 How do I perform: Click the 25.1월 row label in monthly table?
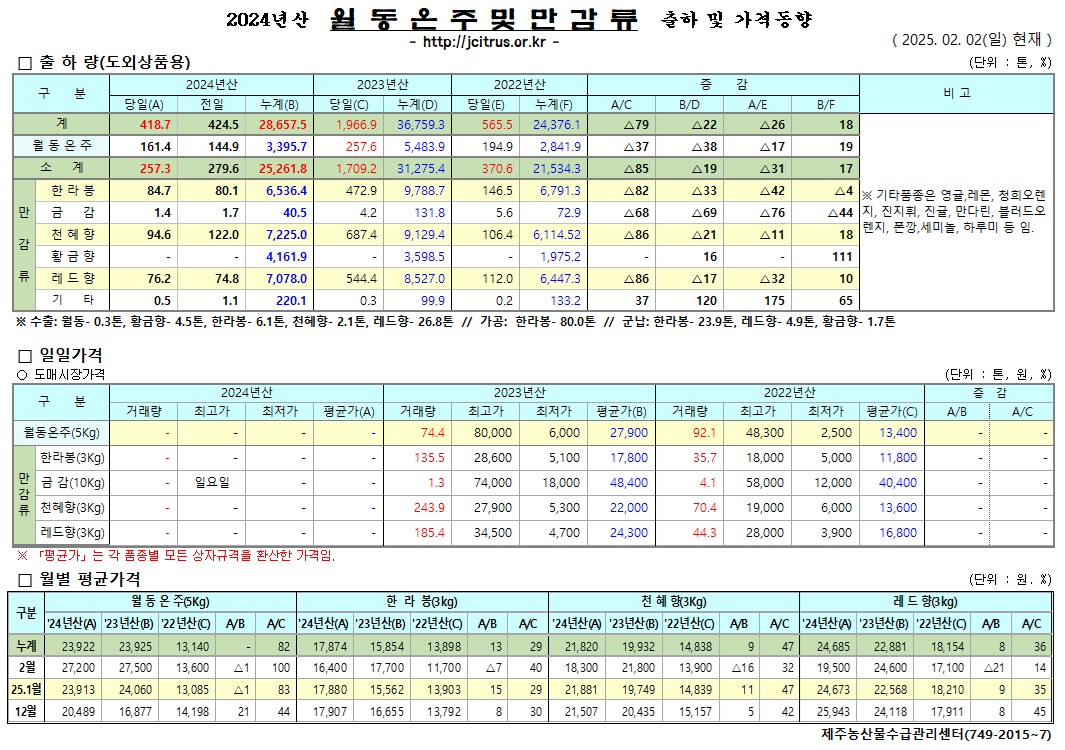click(24, 689)
